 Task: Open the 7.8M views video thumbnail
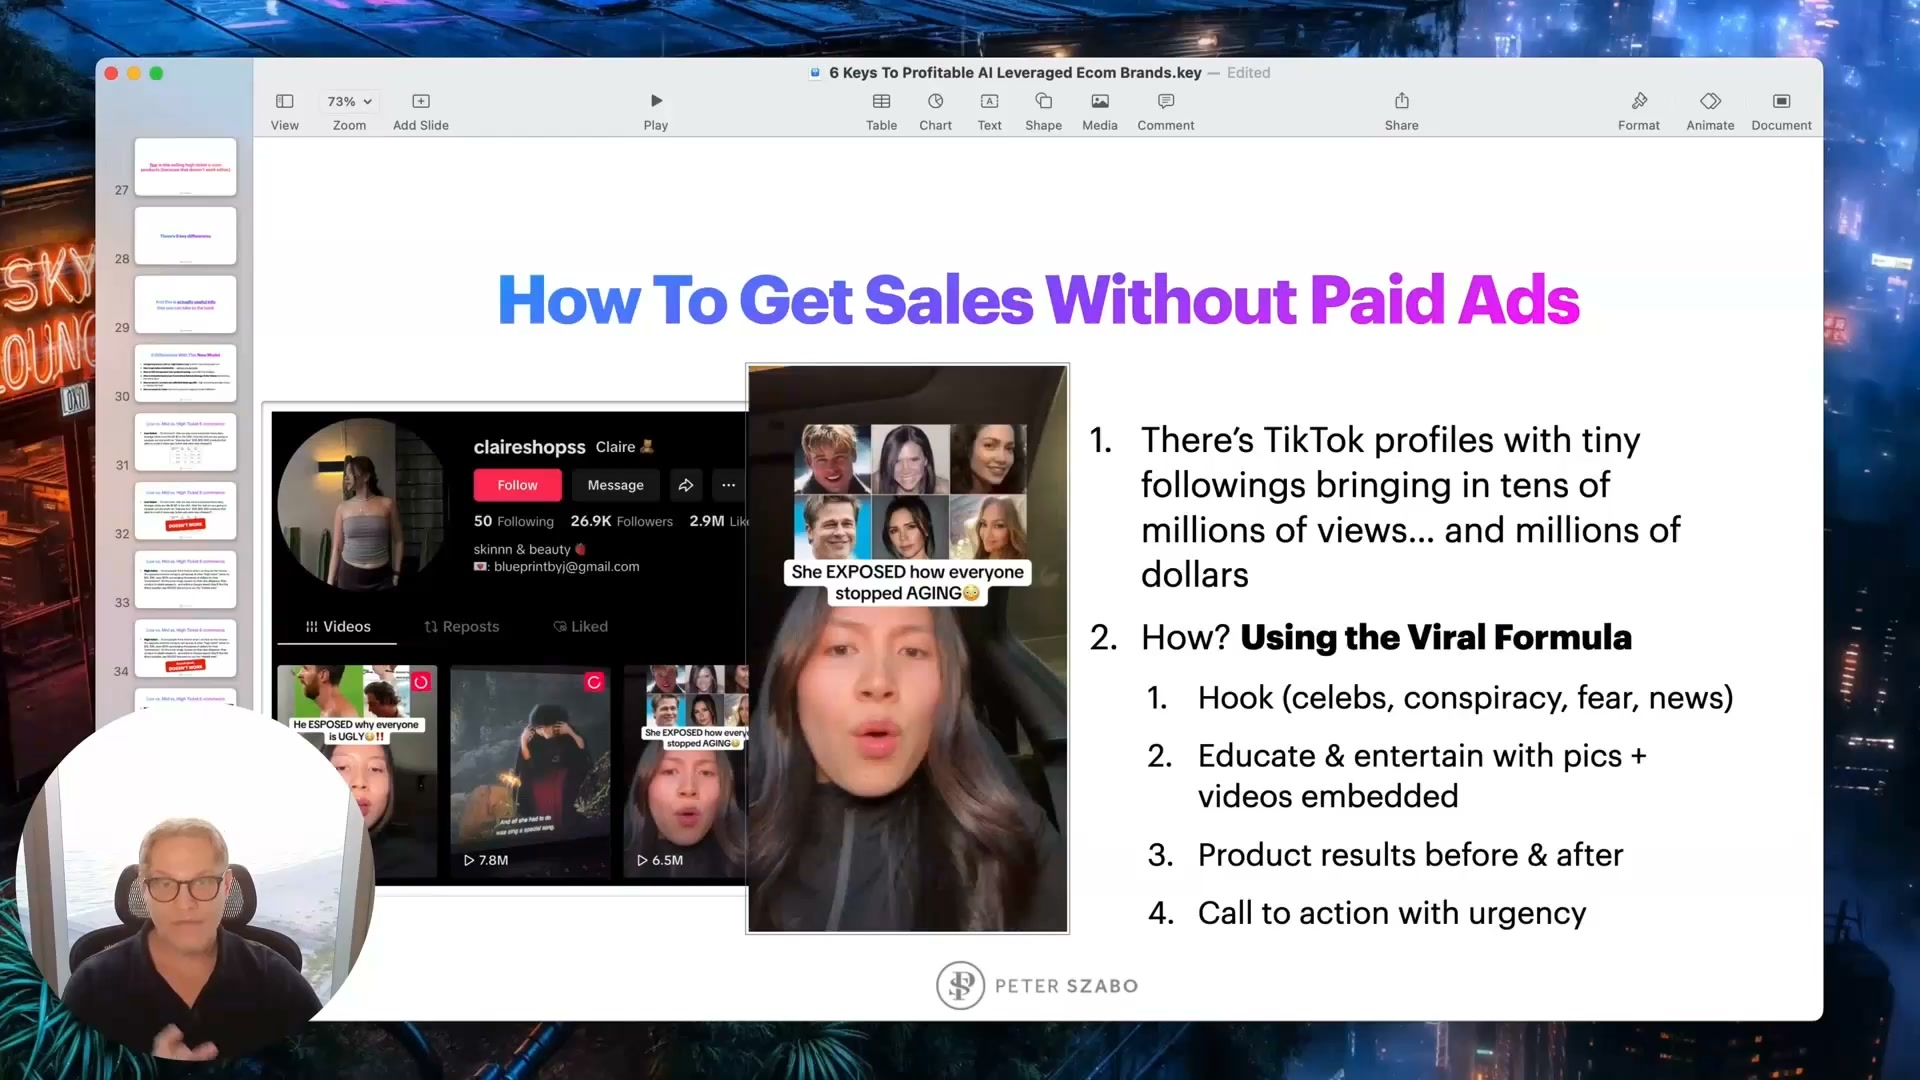click(530, 772)
